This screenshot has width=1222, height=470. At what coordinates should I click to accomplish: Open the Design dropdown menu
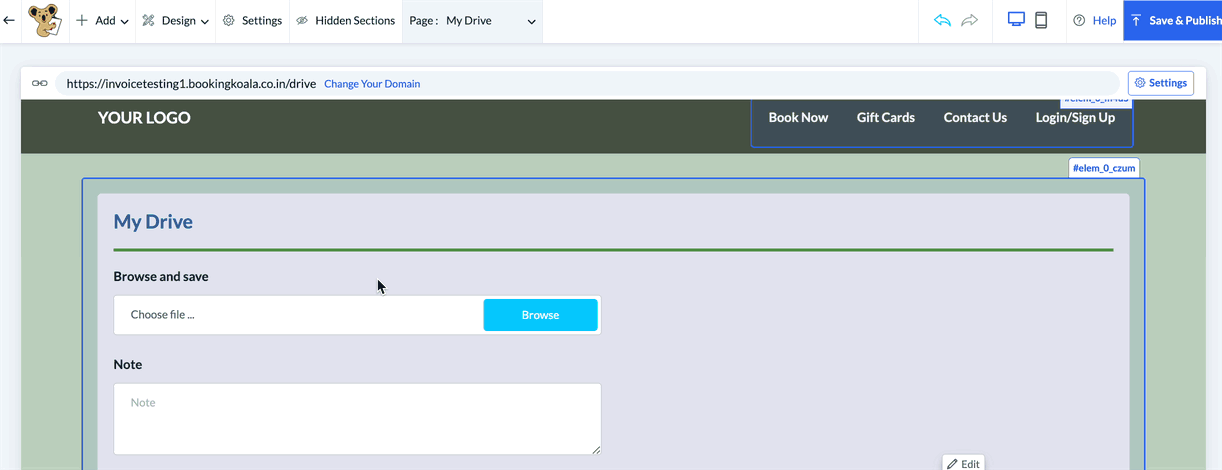click(x=175, y=20)
